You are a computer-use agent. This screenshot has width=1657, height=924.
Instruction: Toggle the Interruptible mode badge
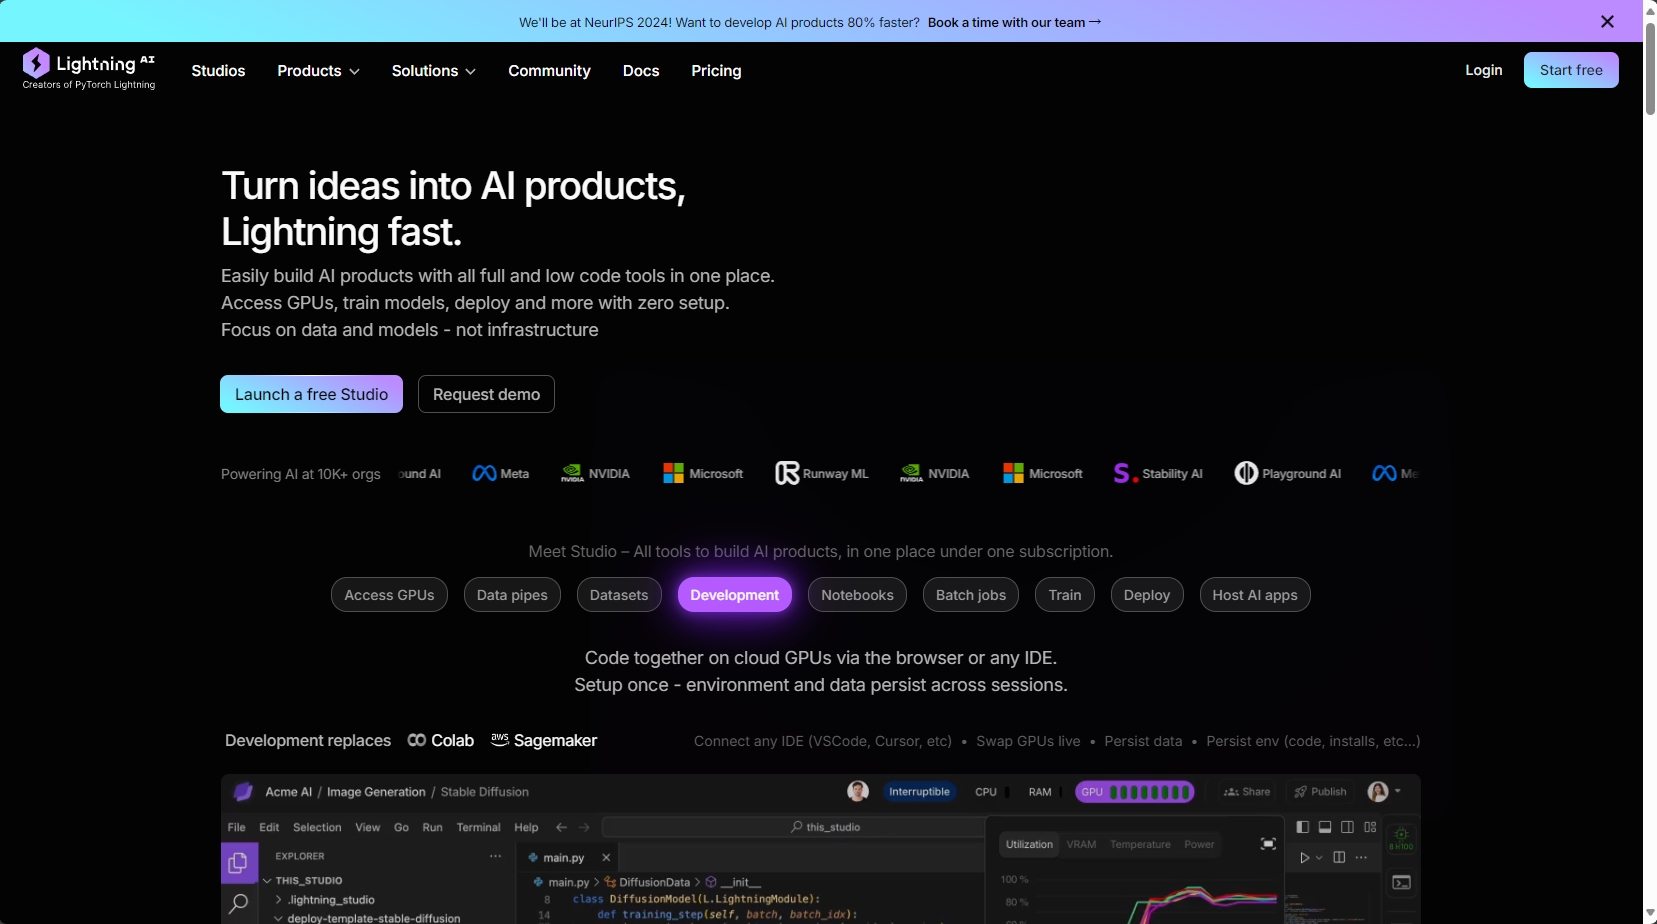pyautogui.click(x=919, y=792)
